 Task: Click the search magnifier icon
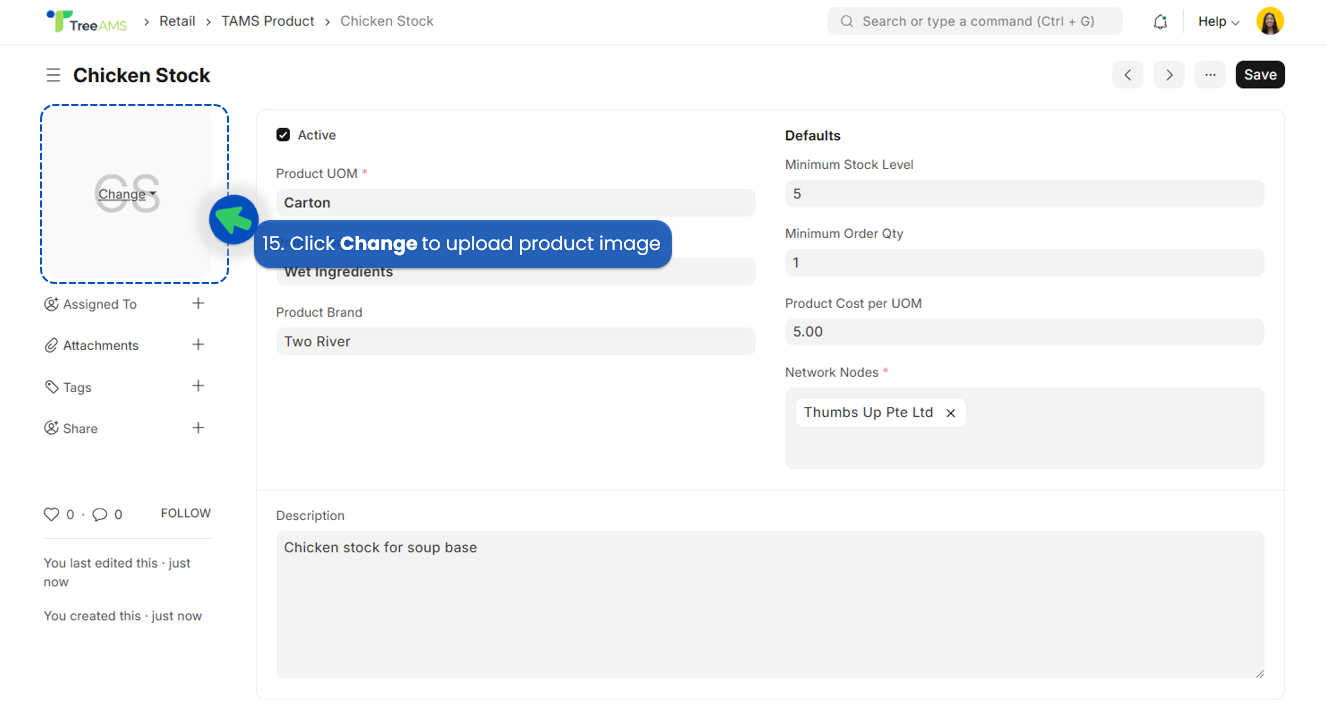click(847, 21)
